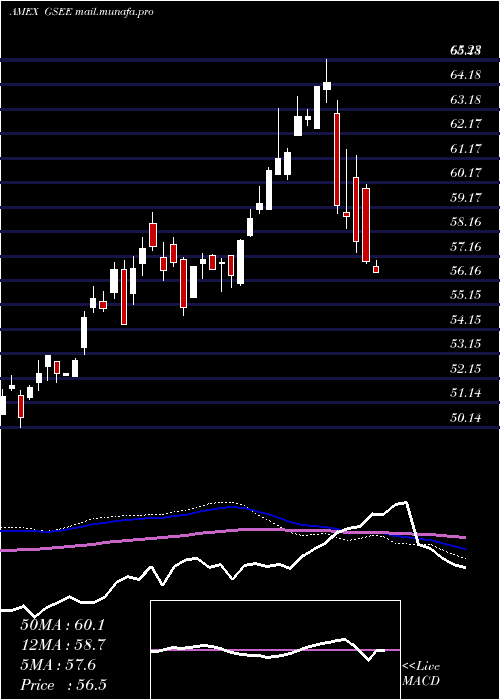Click the 57.16 price axis label
Image resolution: width=500 pixels, height=700 pixels.
466,246
